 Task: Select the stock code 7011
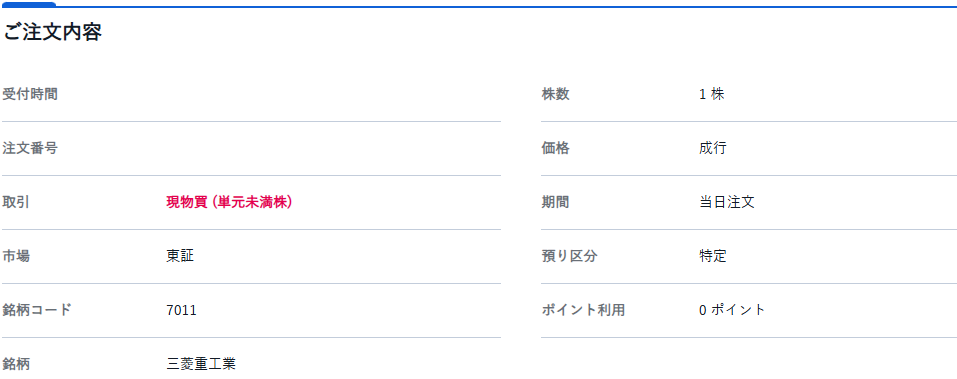point(181,311)
